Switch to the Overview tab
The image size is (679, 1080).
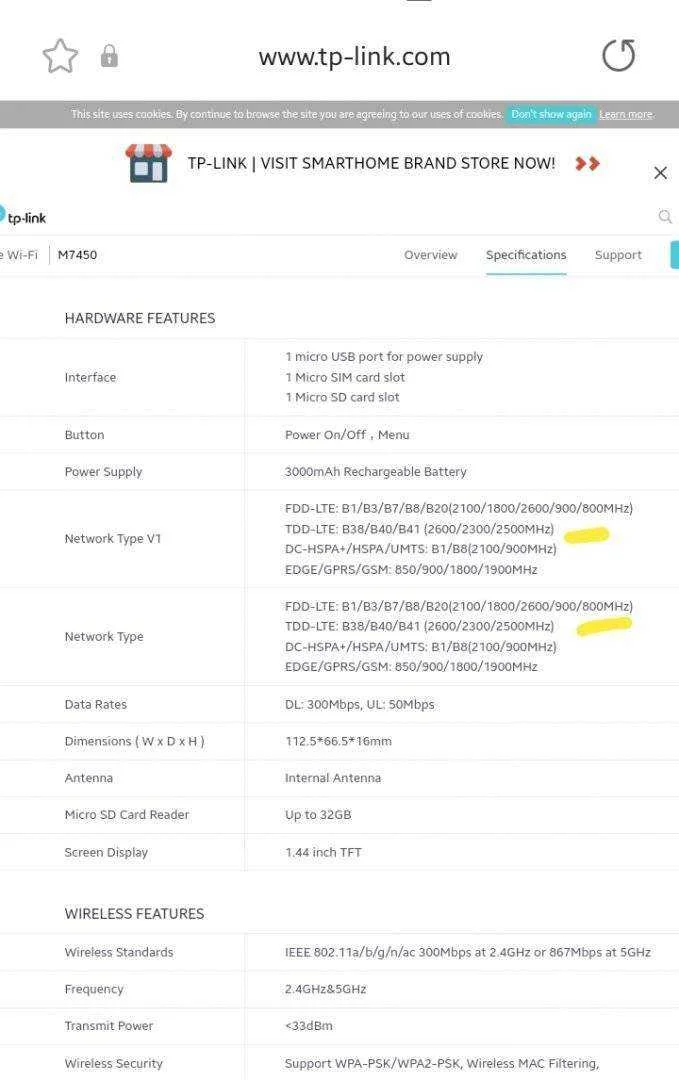coord(430,255)
